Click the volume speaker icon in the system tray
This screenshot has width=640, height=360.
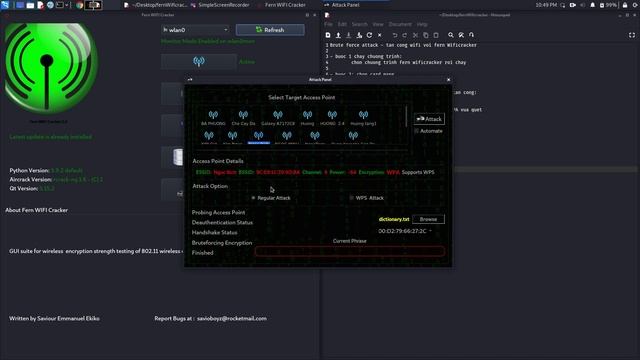coord(582,5)
